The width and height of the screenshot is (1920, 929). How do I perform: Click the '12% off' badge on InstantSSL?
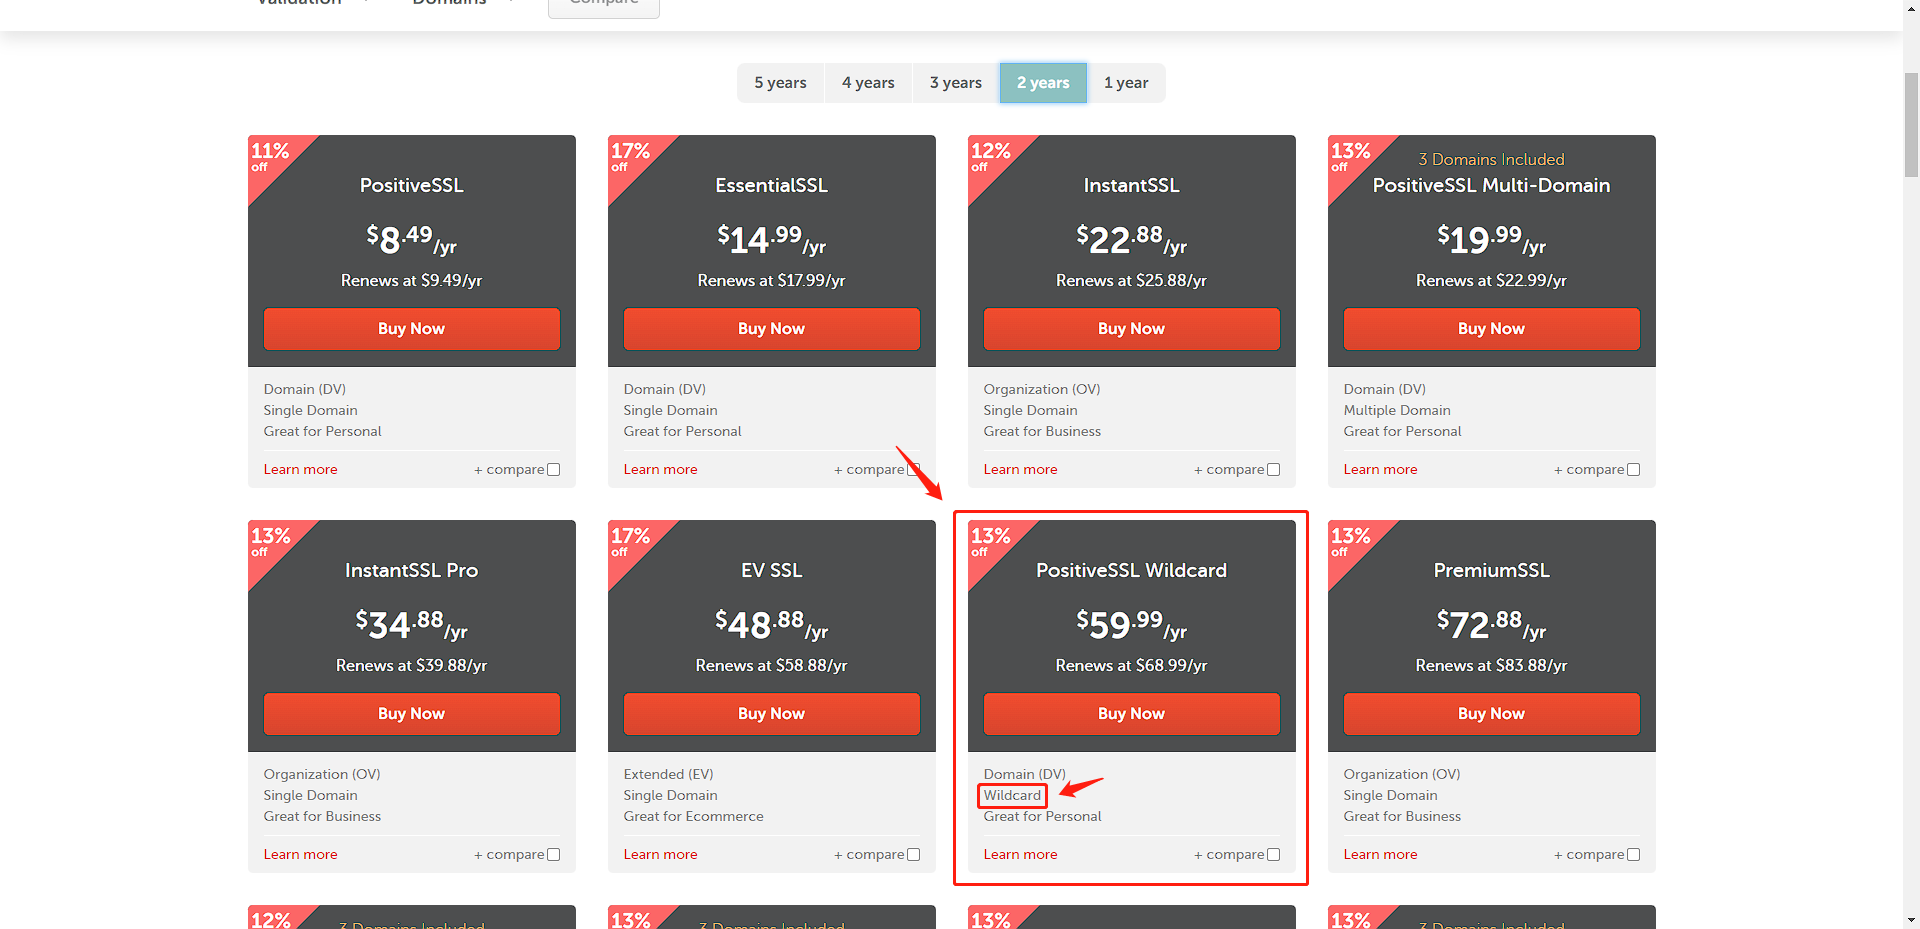click(991, 157)
